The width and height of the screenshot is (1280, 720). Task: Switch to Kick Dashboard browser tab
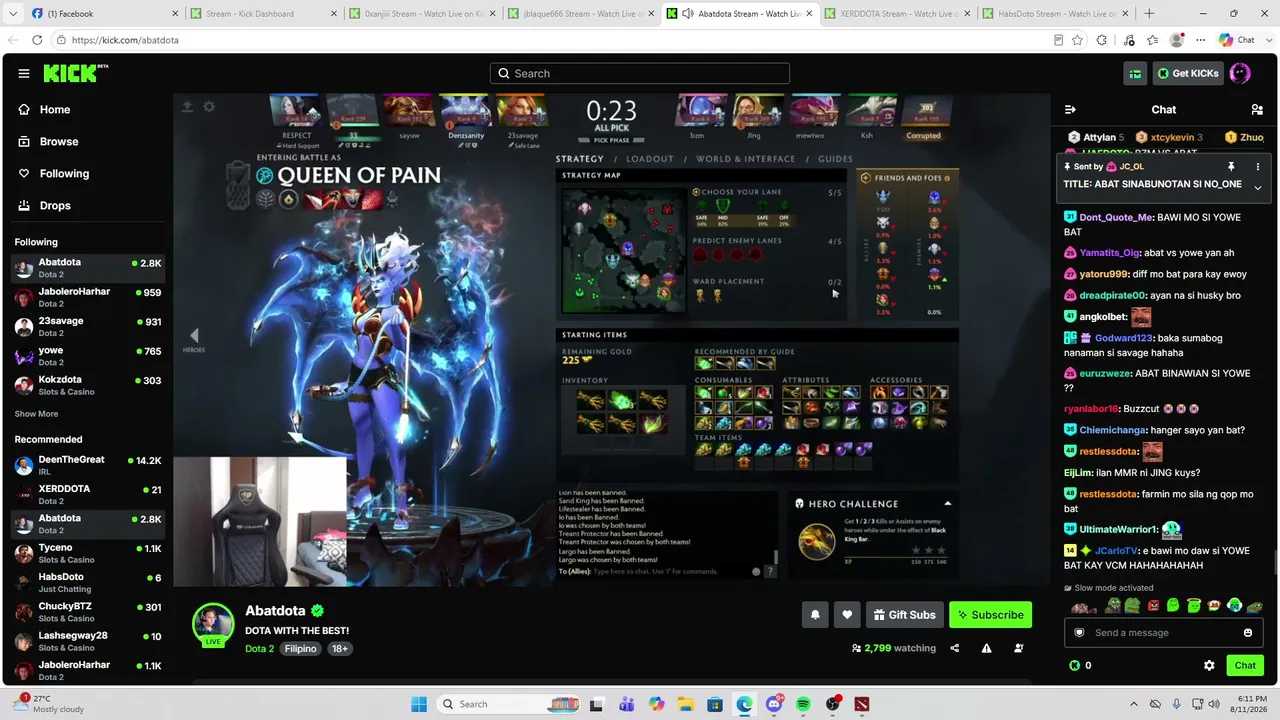tap(263, 14)
